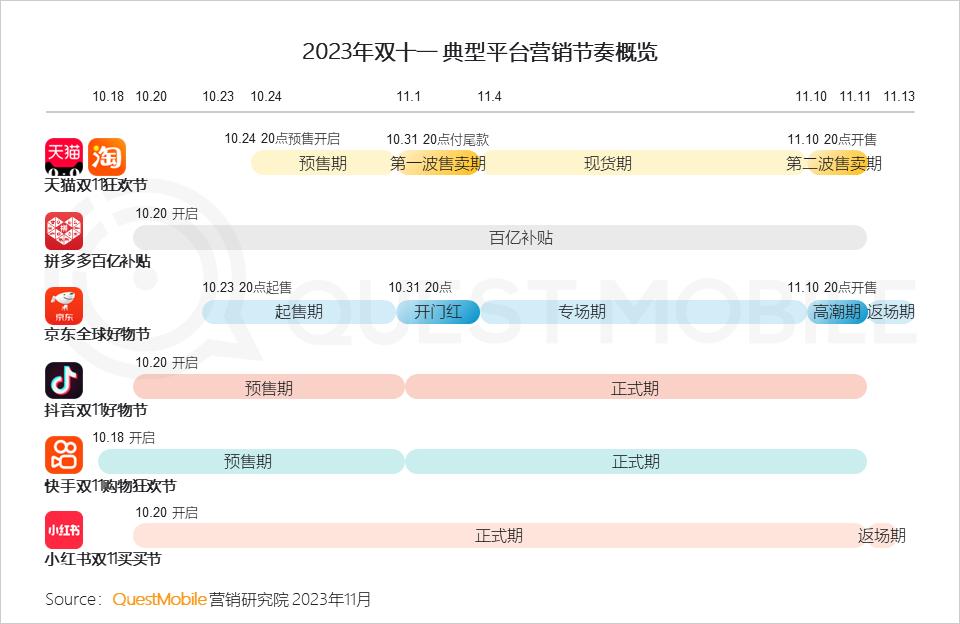Click the 快手双11购物狂欢节 label

(110, 486)
